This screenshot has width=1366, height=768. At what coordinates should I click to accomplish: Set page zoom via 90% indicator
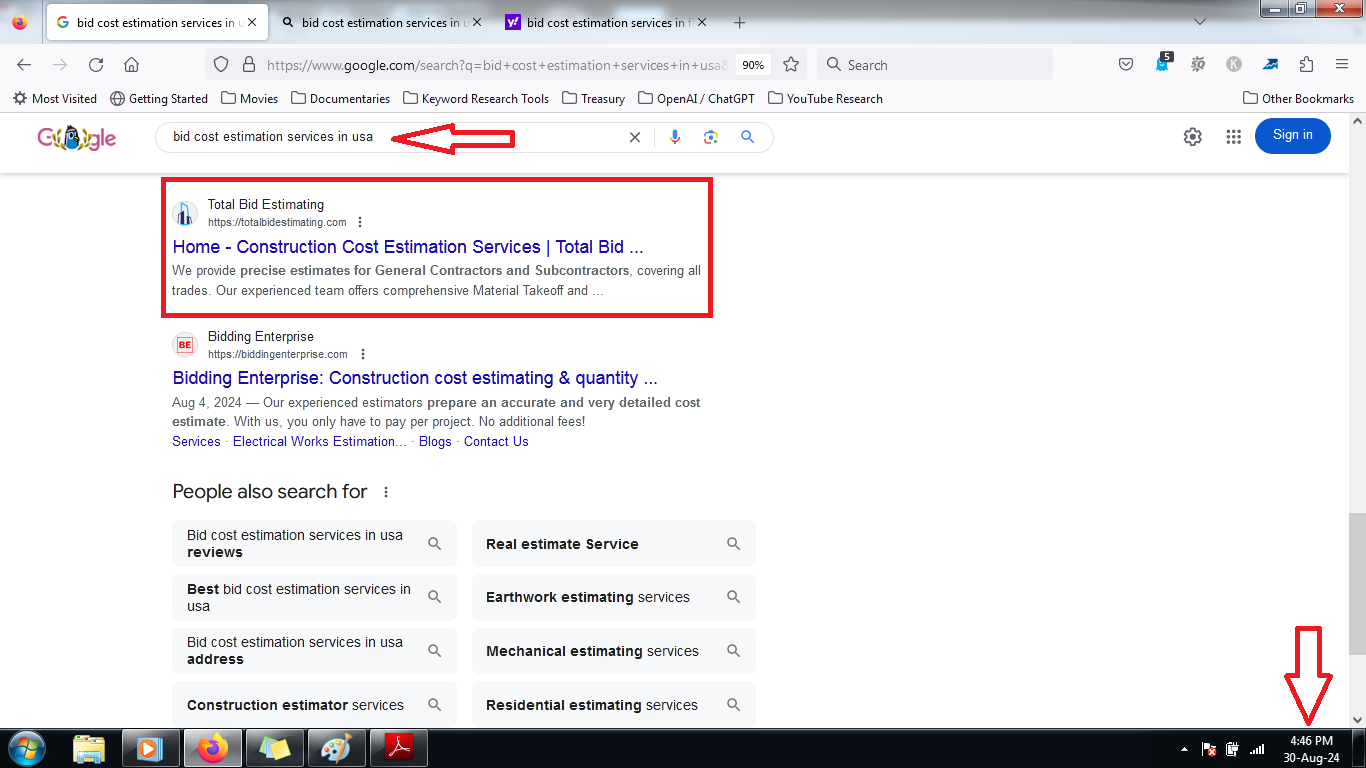[753, 65]
